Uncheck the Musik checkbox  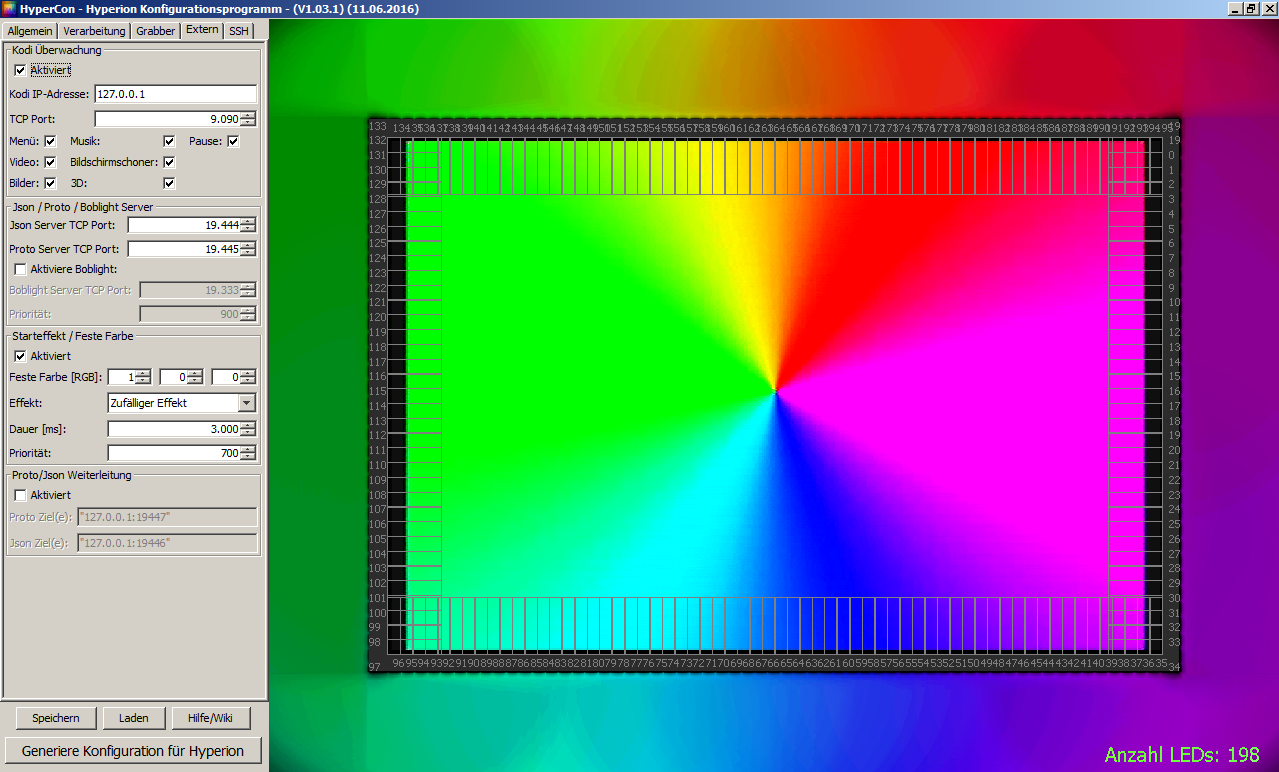169,141
